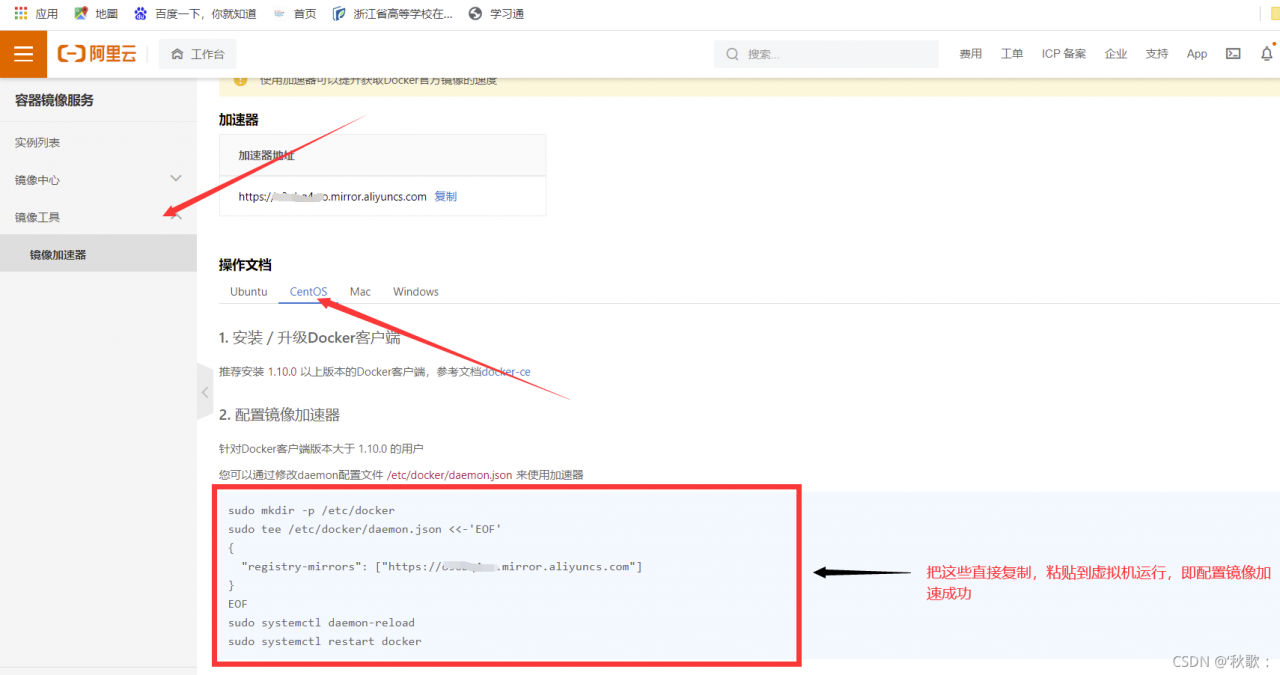Open the 地图 bookmark
The image size is (1280, 675).
(96, 14)
